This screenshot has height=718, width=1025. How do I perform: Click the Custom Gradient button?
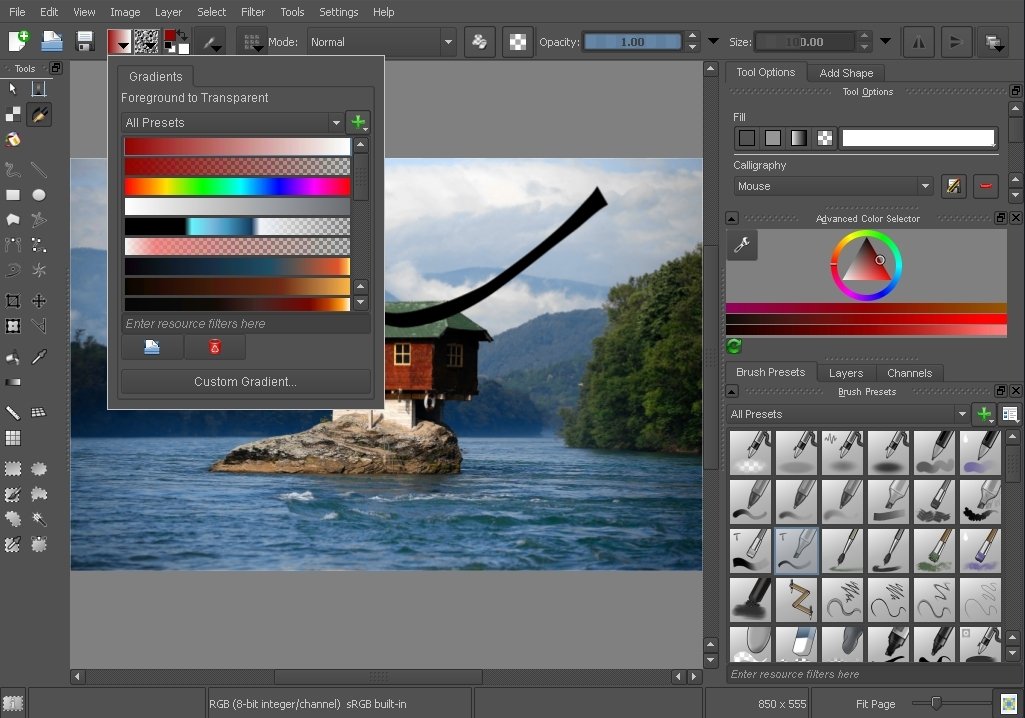pos(244,381)
